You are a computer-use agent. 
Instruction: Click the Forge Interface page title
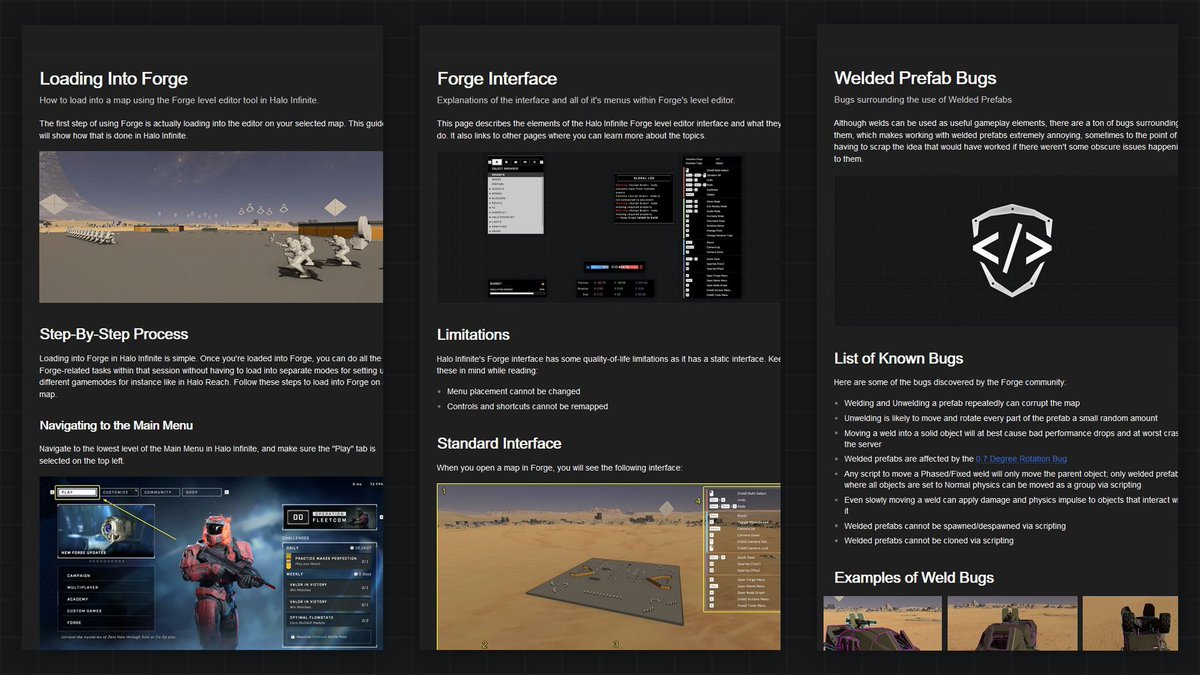tap(497, 78)
